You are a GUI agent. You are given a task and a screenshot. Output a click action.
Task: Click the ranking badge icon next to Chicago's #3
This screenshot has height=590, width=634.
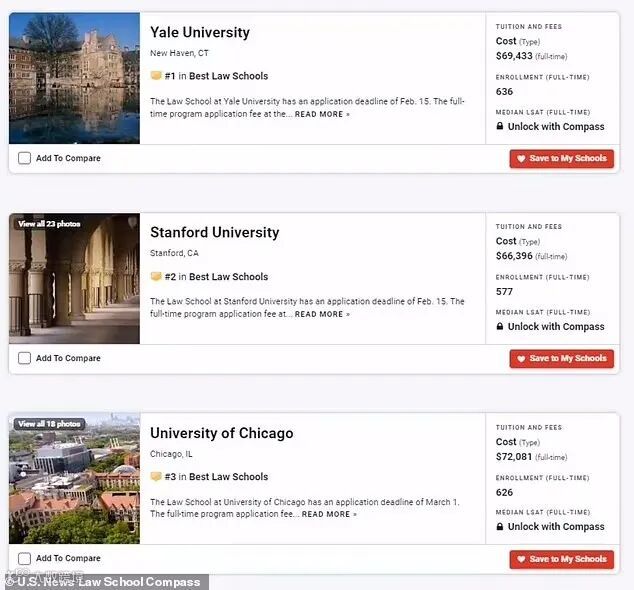click(156, 476)
